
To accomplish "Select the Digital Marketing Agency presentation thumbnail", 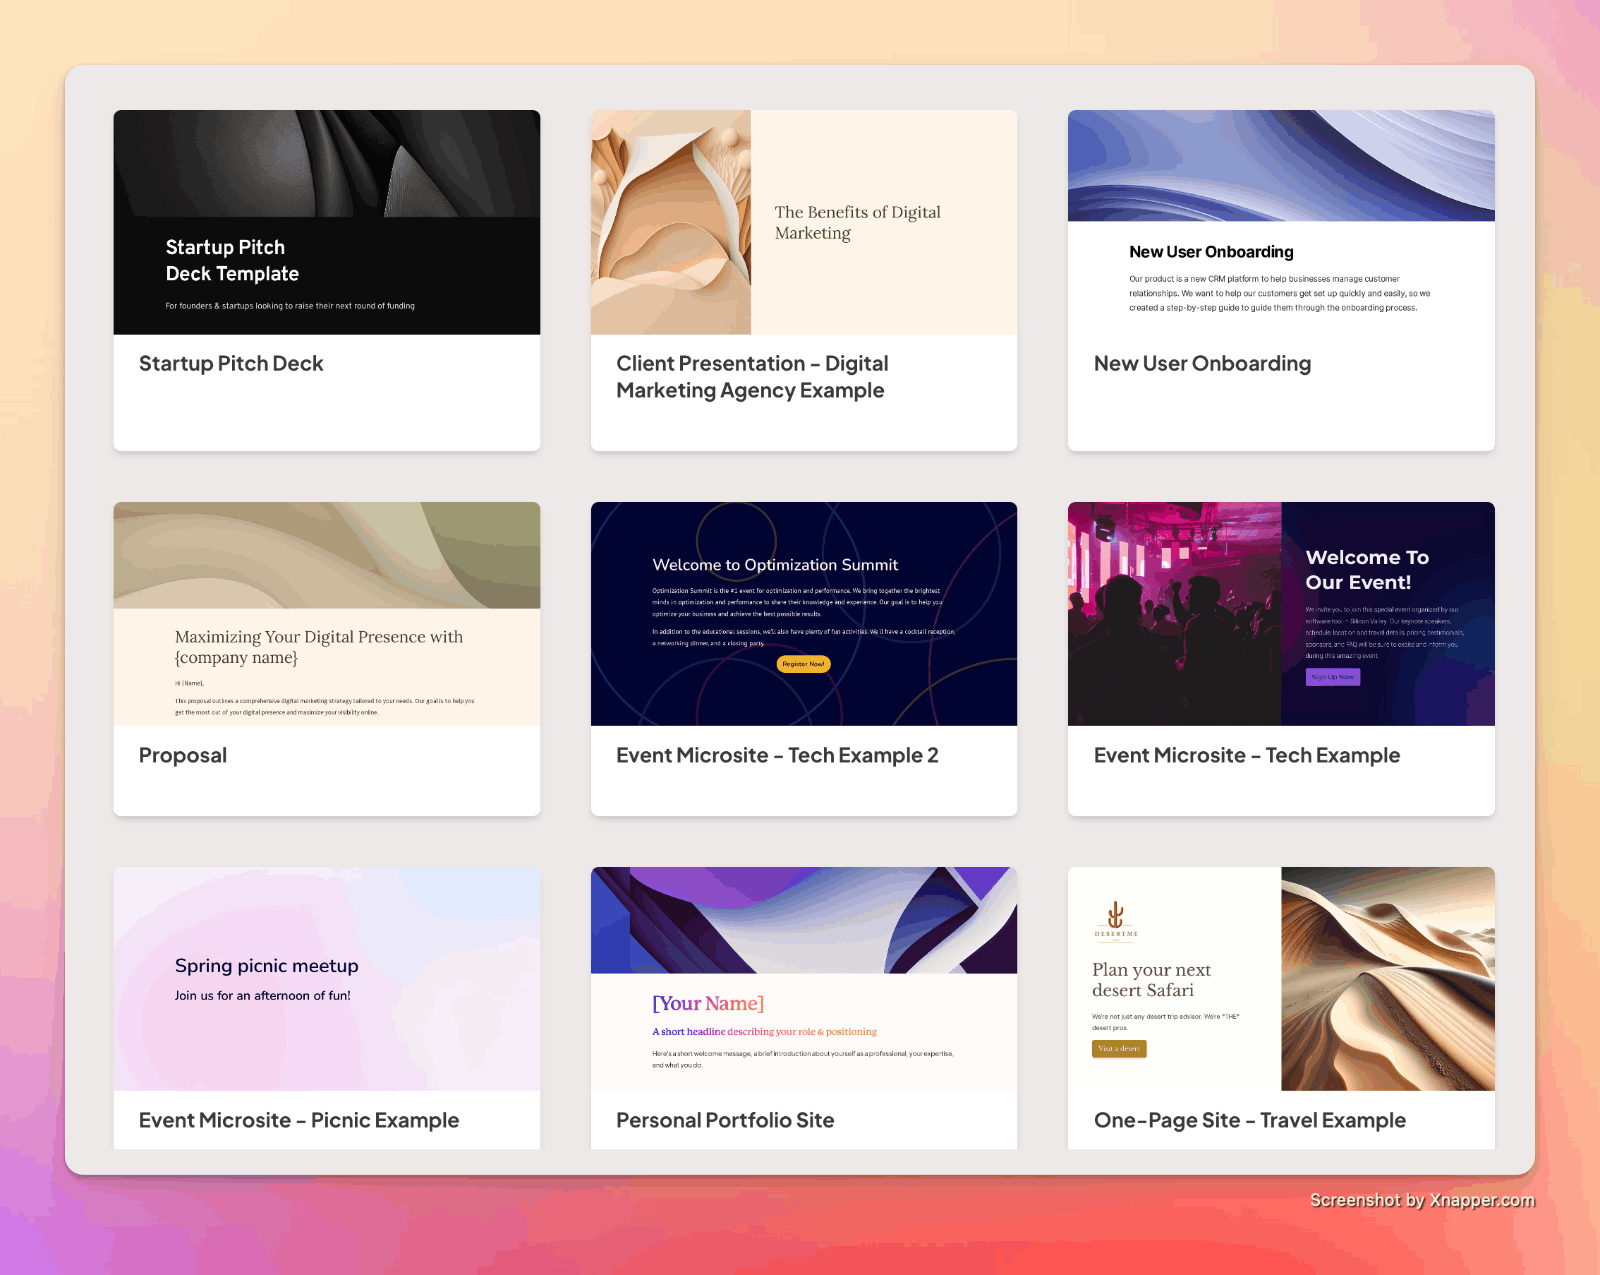I will tap(803, 222).
